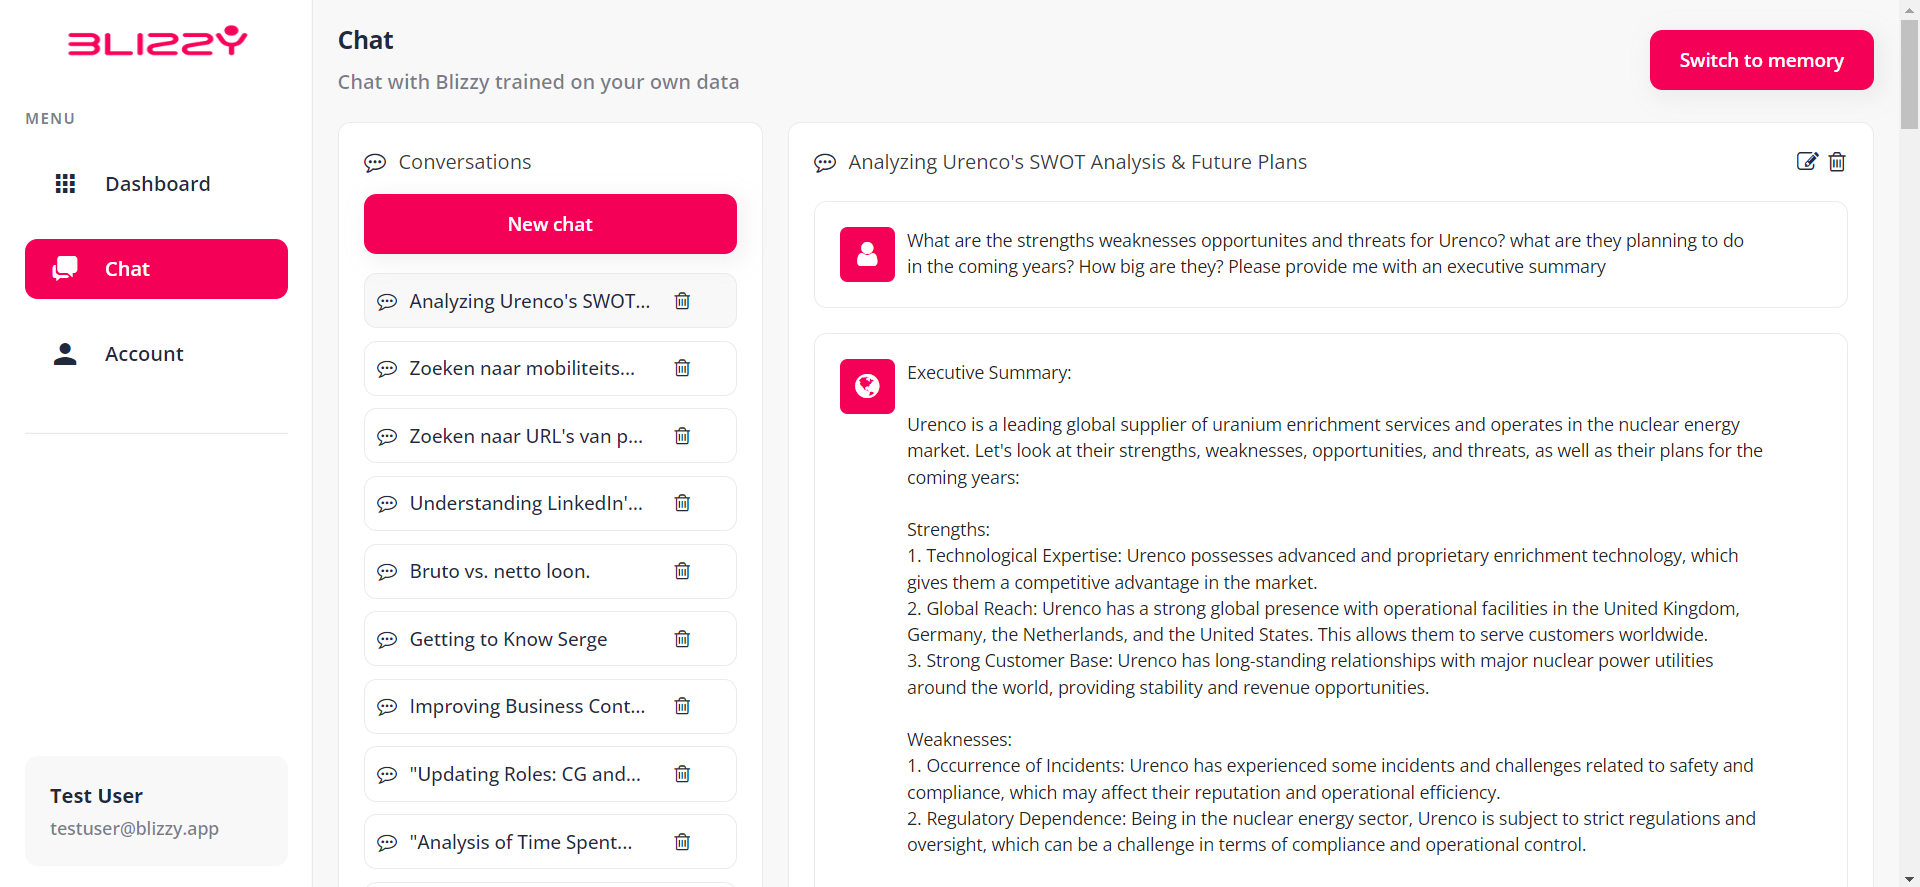Delete Understanding LinkedIn conversation
Viewport: 1920px width, 887px height.
tap(682, 503)
